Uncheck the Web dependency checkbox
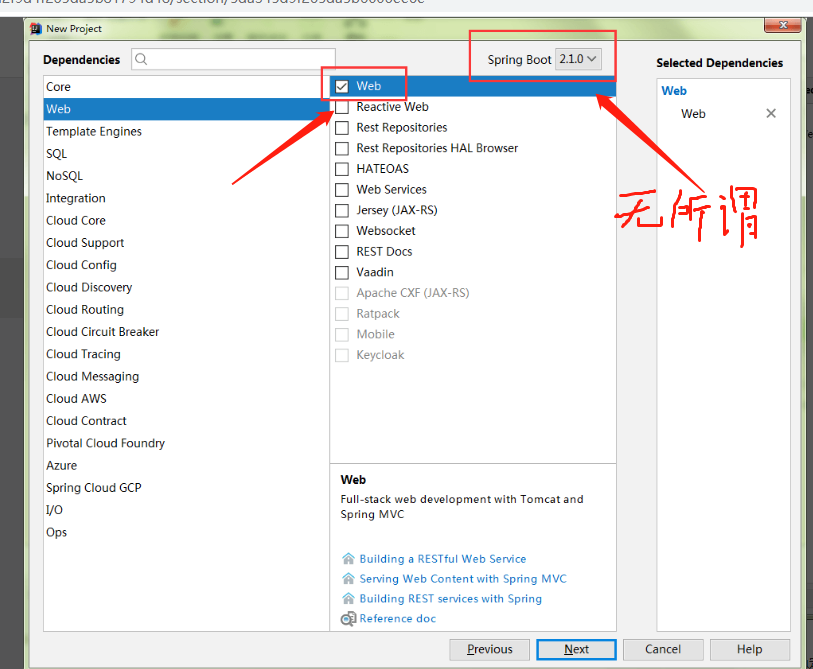The width and height of the screenshot is (813, 669). click(x=342, y=86)
